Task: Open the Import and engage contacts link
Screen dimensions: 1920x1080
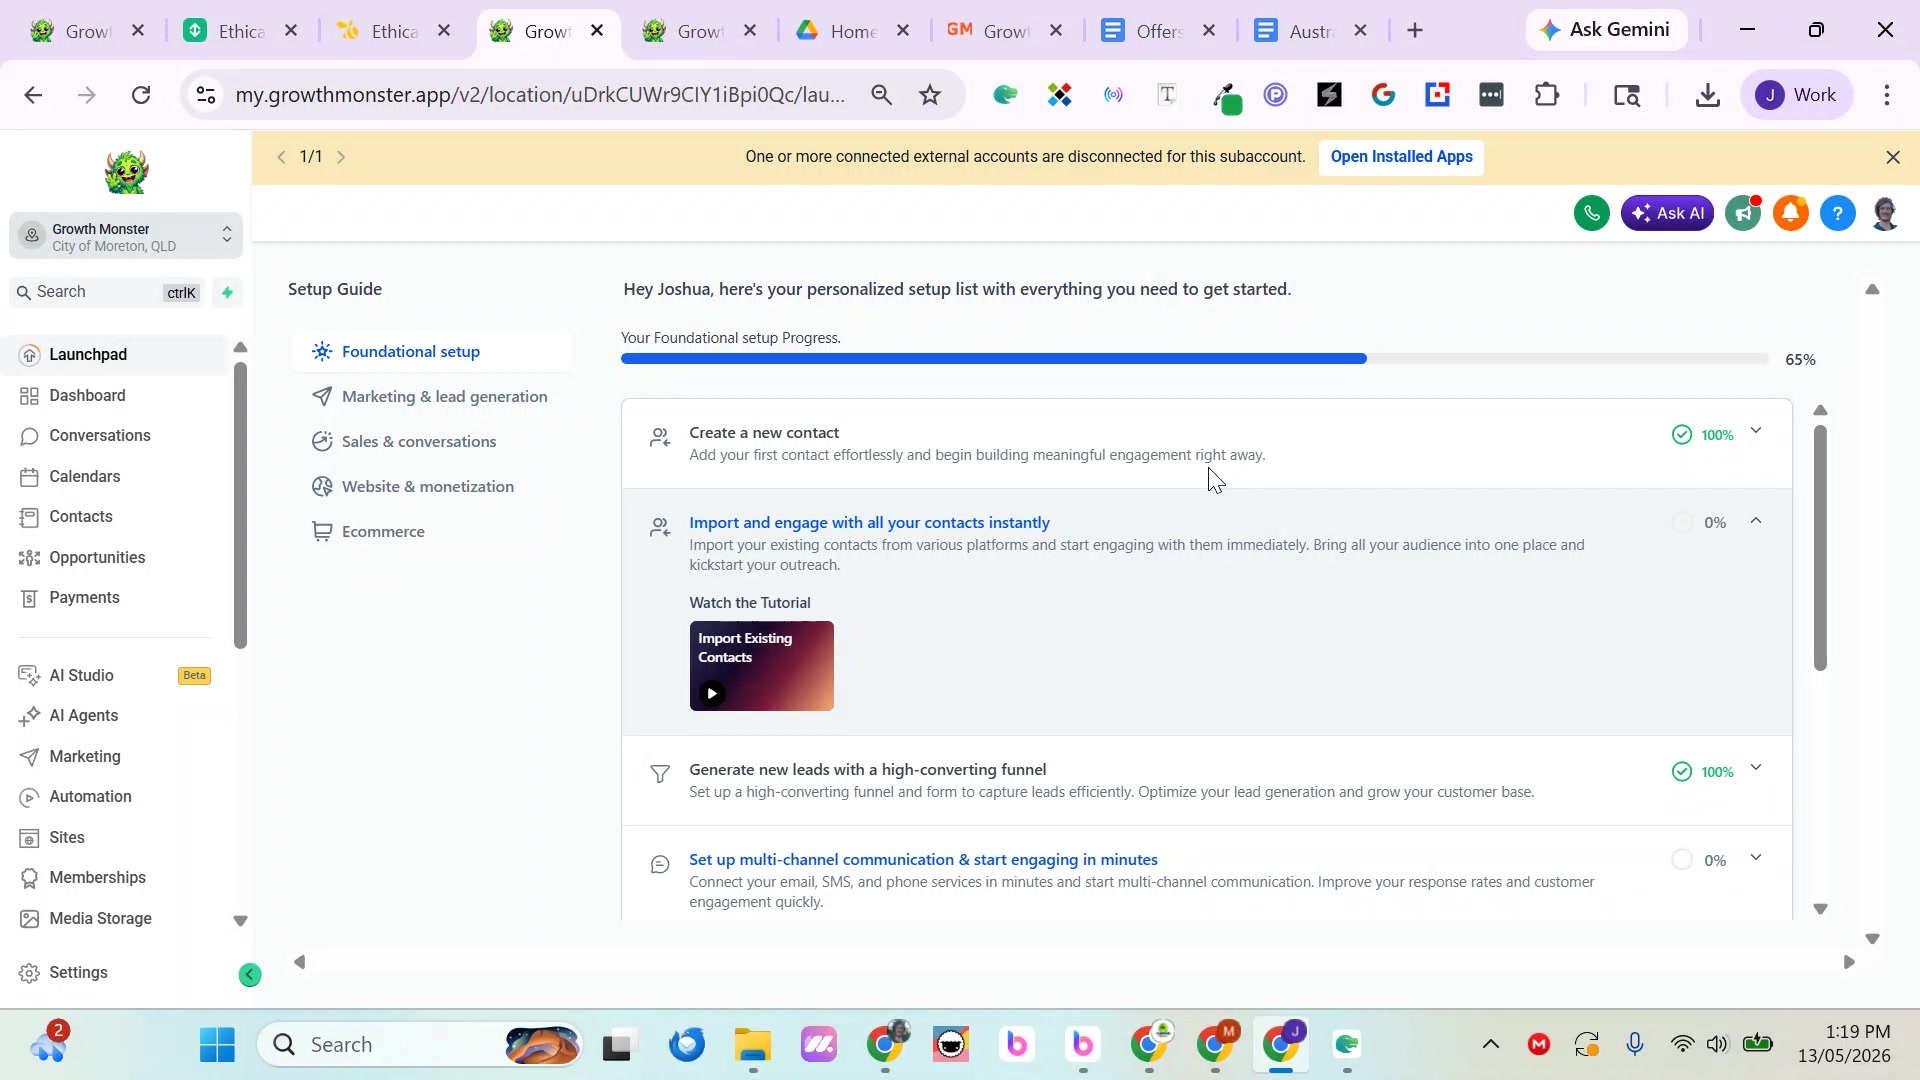Action: point(869,523)
